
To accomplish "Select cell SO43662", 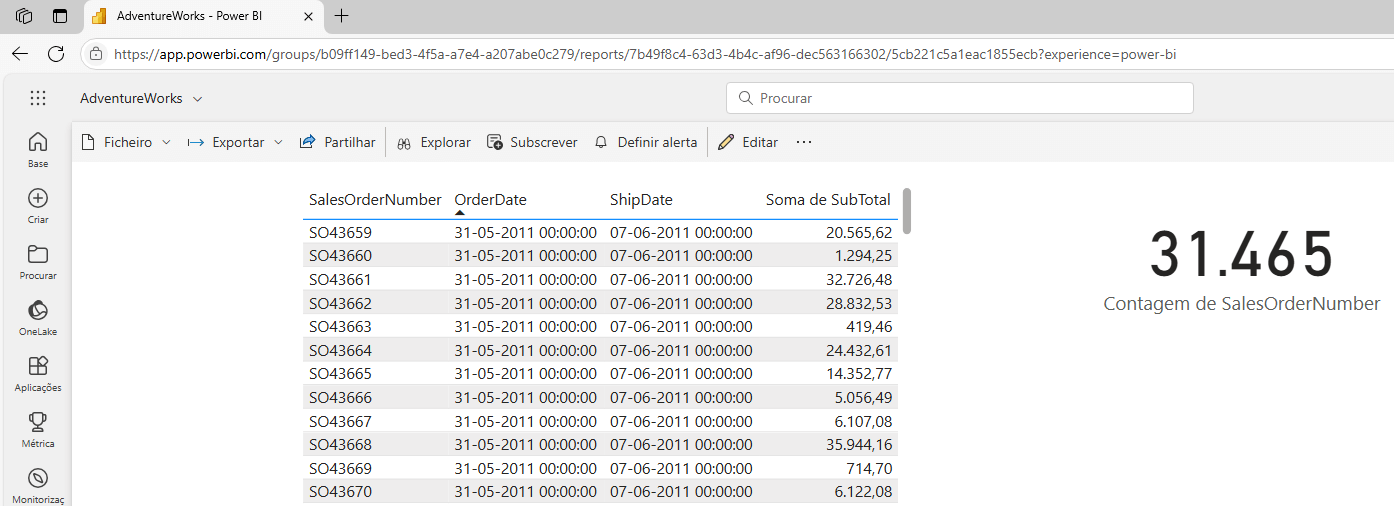I will coord(340,303).
